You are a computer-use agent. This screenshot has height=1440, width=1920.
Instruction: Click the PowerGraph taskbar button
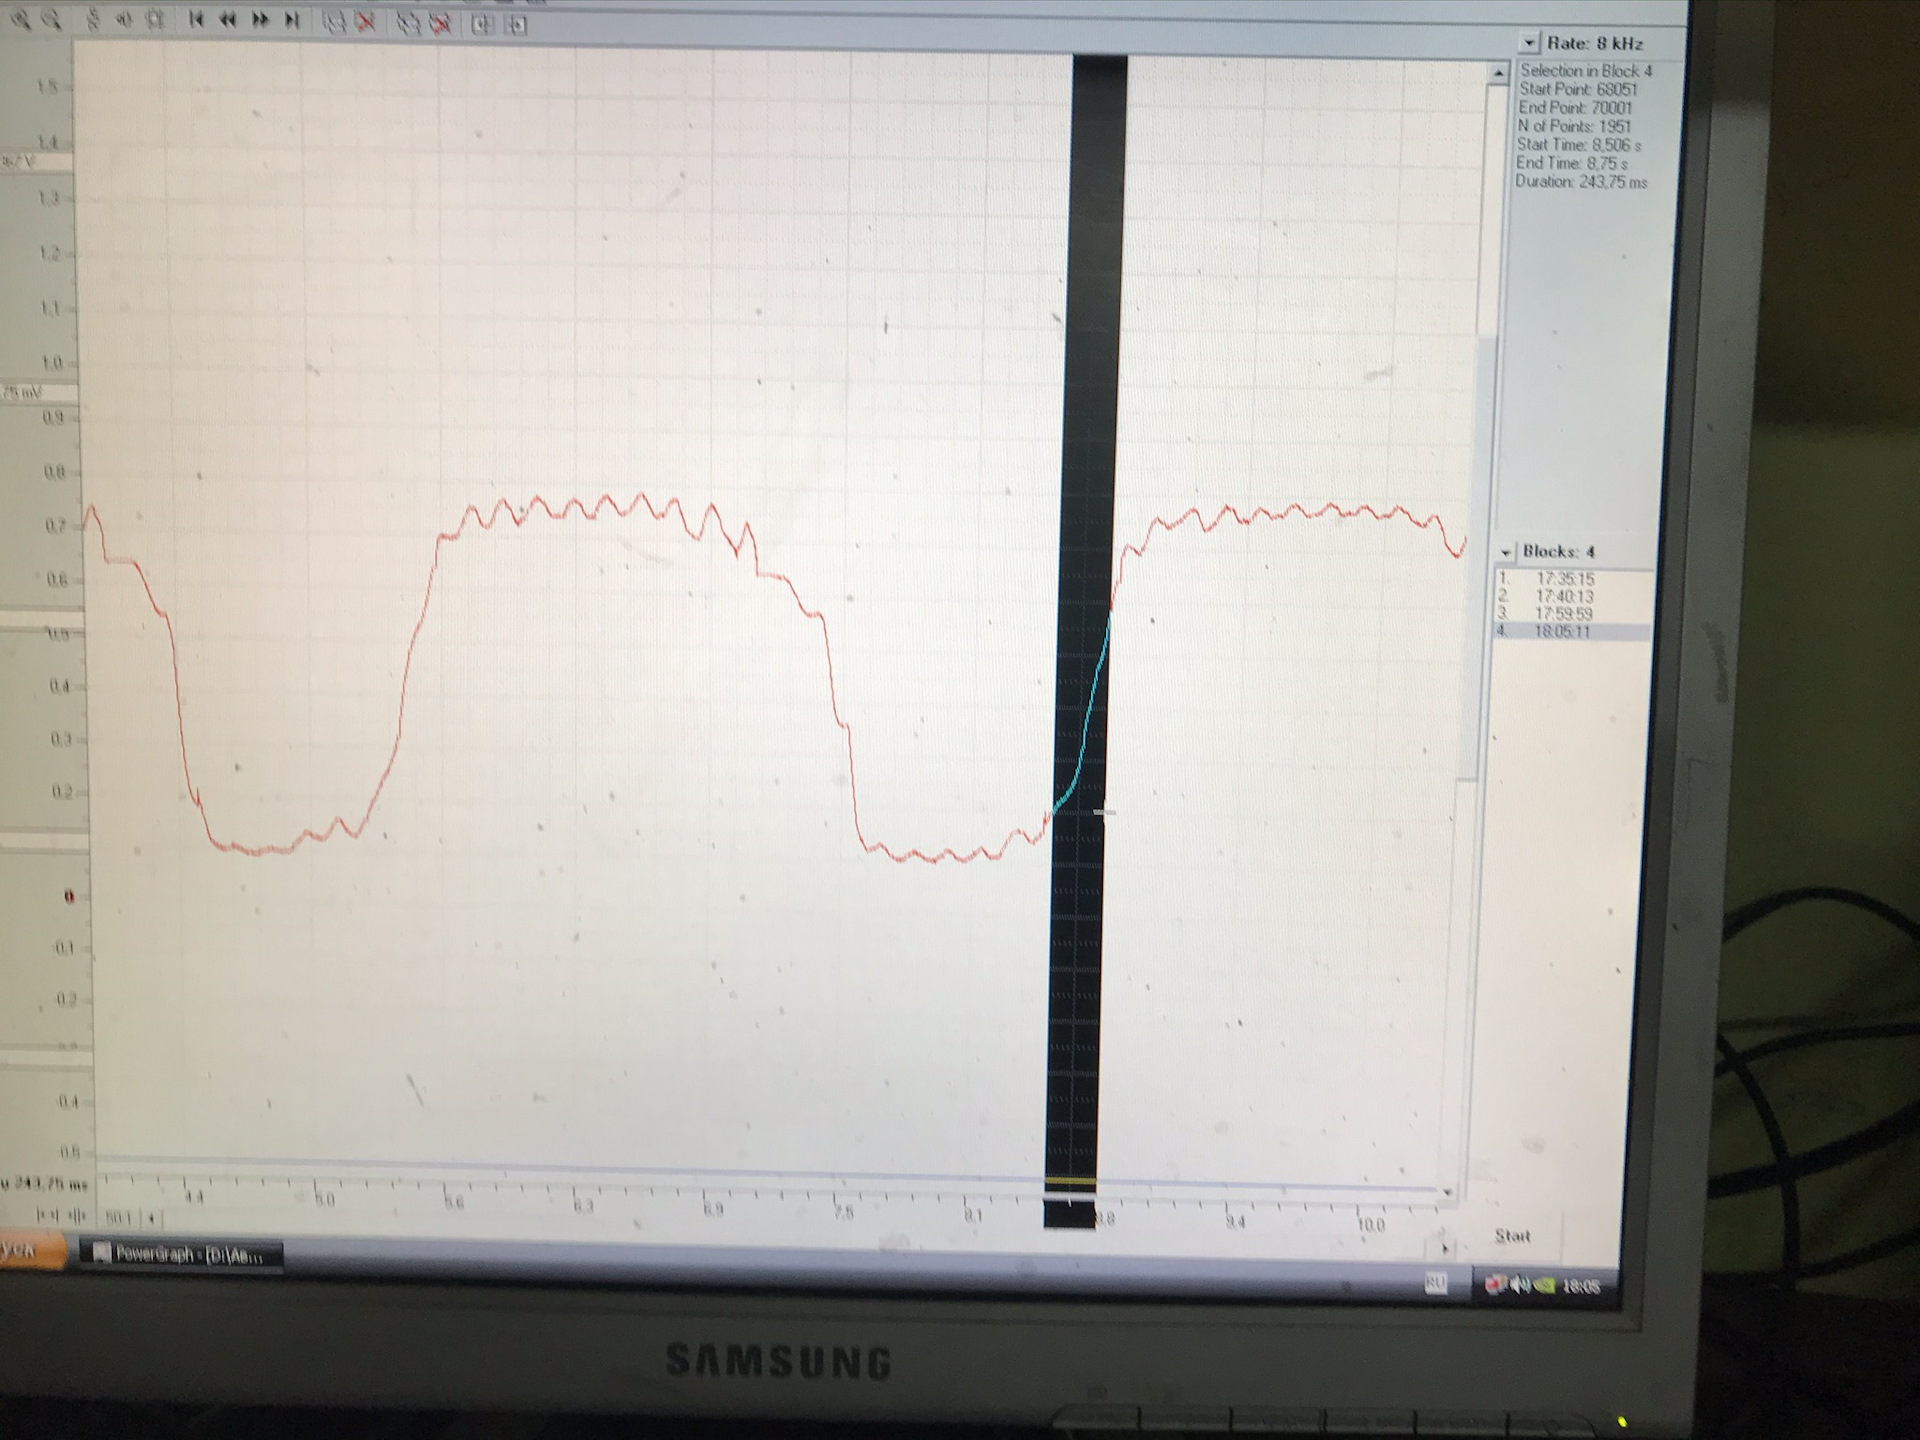[x=180, y=1254]
